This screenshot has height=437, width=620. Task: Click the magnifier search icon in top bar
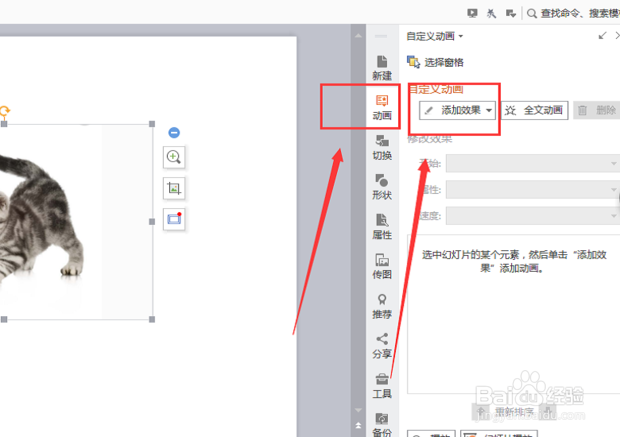pyautogui.click(x=532, y=13)
